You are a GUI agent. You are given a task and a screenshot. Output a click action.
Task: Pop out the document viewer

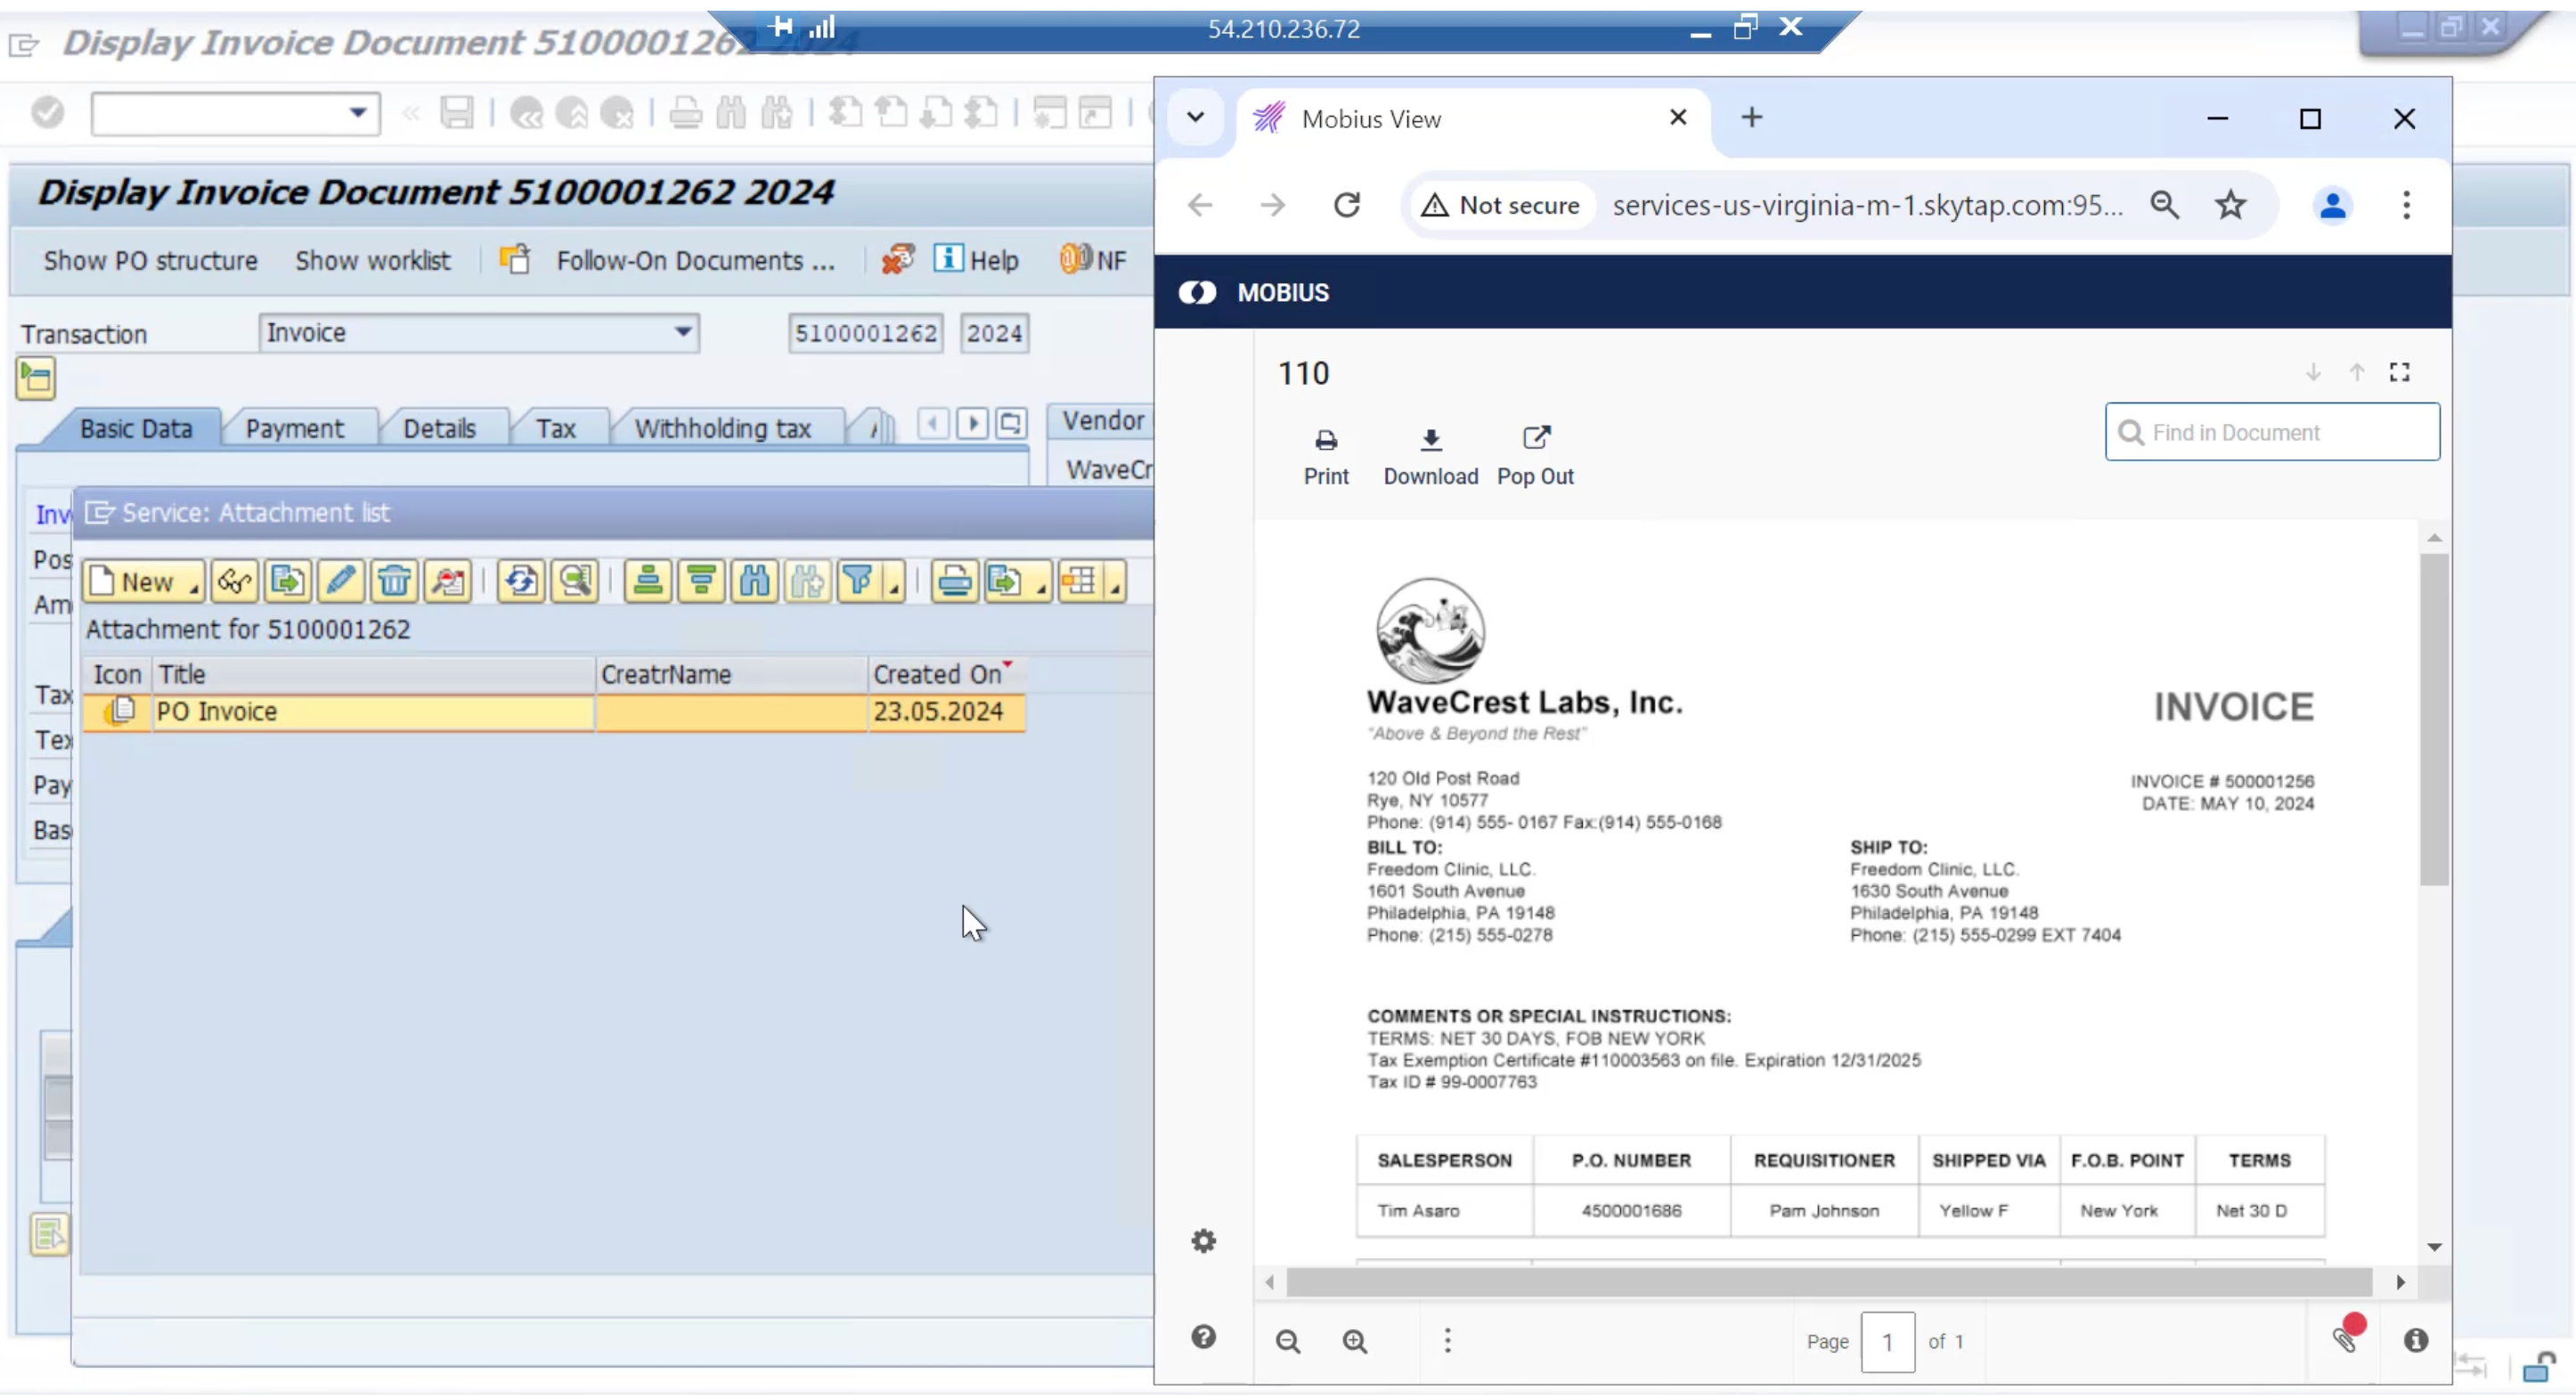[x=1535, y=455]
